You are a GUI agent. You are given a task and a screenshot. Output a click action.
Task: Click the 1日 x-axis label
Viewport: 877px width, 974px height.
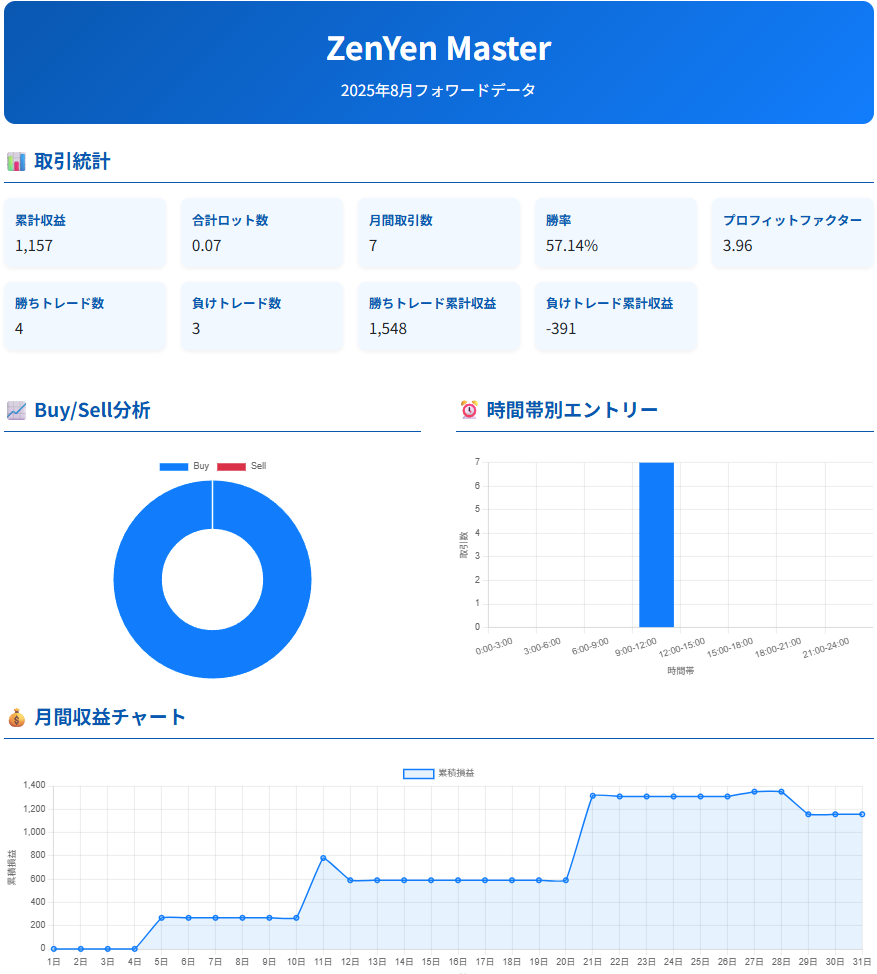tap(54, 962)
